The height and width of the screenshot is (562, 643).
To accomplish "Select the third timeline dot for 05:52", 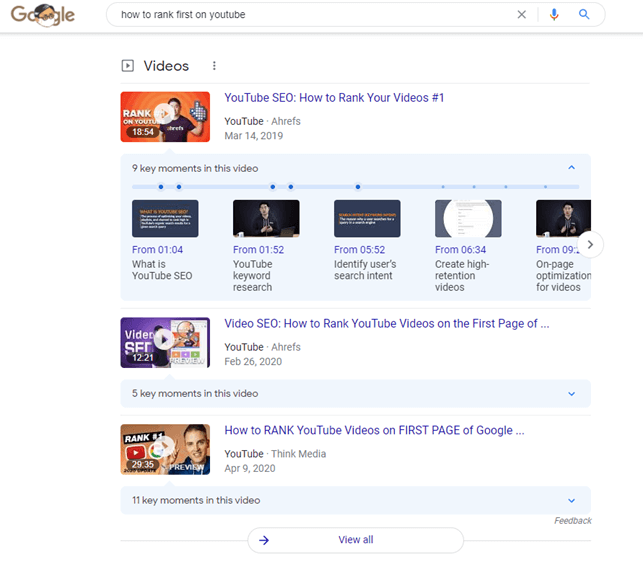I will pyautogui.click(x=273, y=187).
